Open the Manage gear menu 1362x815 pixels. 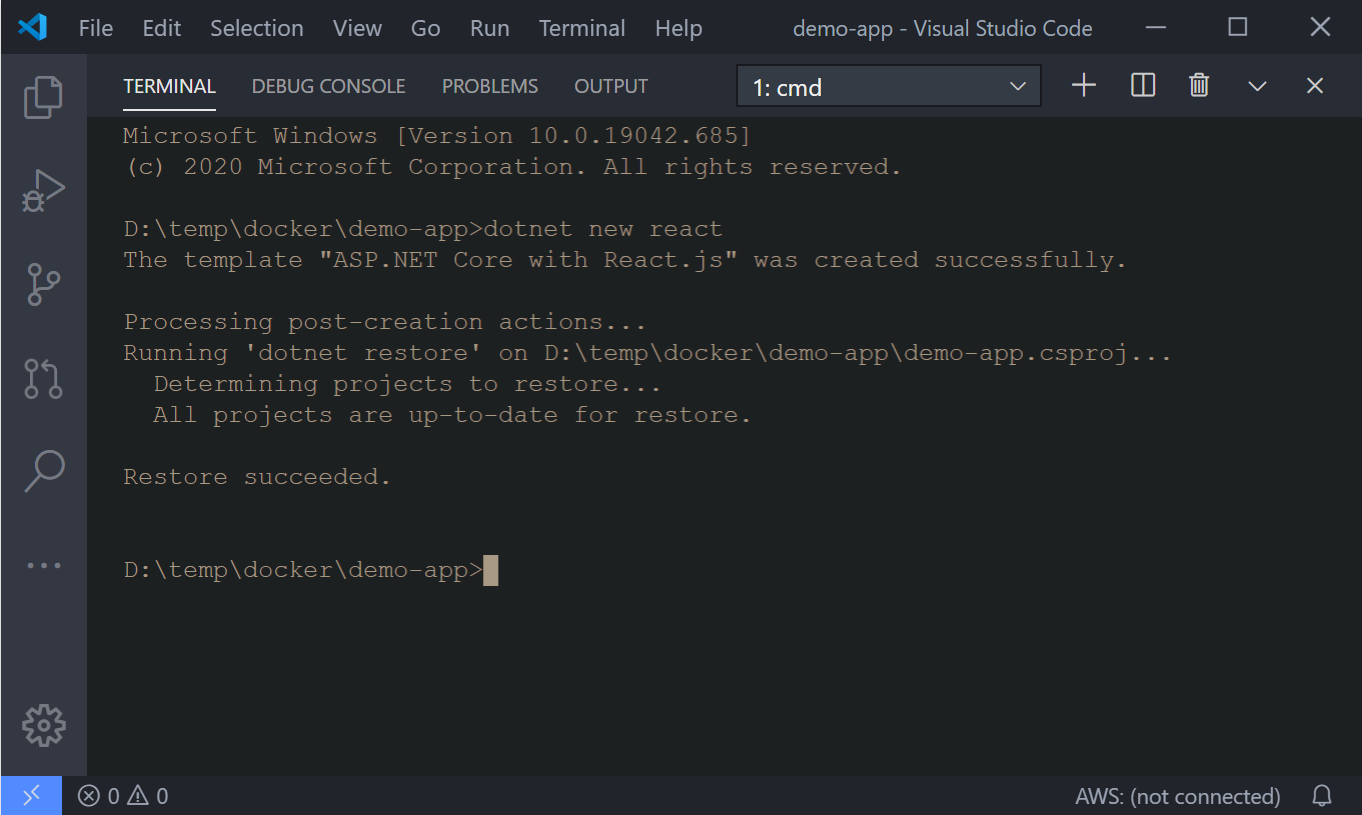(x=43, y=725)
